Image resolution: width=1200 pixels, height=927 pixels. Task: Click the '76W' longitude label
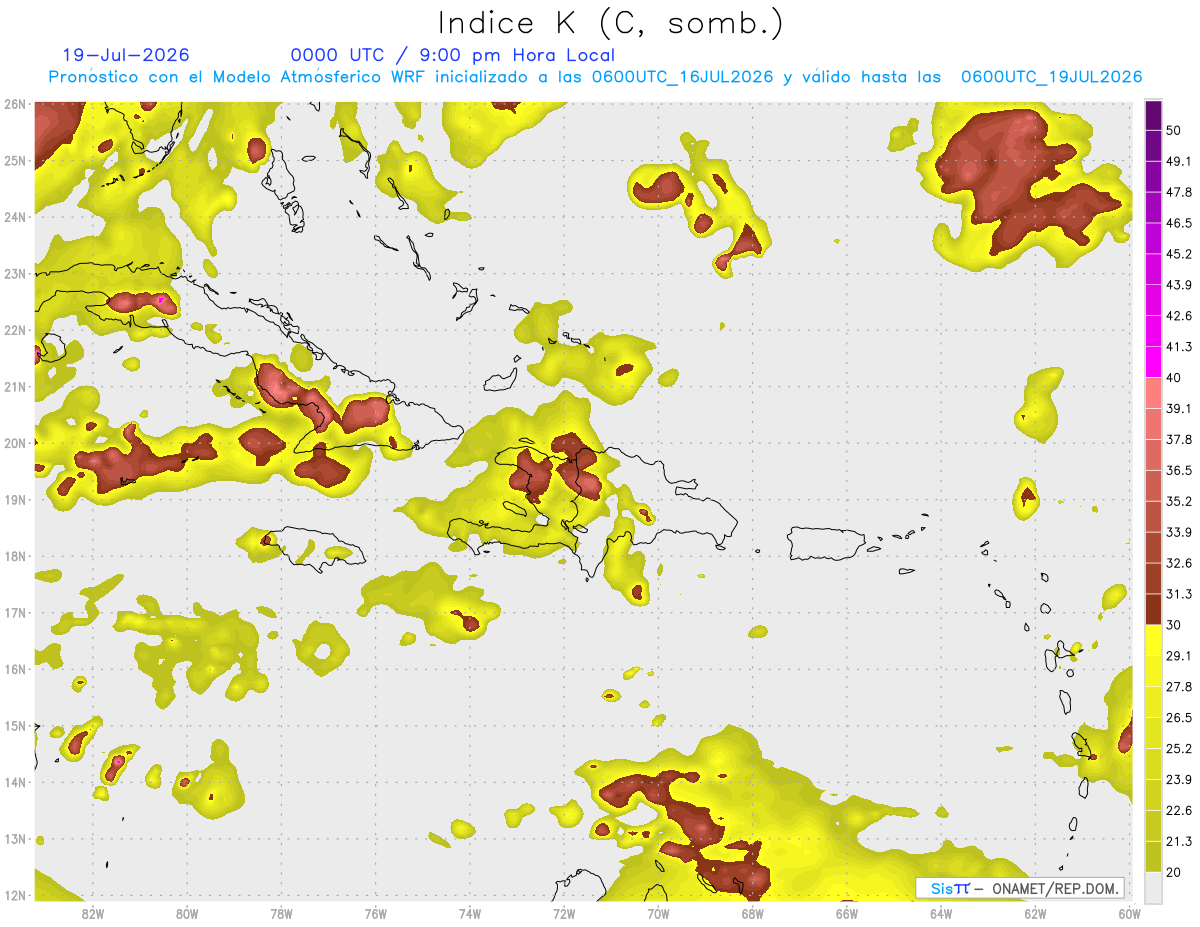click(x=375, y=913)
